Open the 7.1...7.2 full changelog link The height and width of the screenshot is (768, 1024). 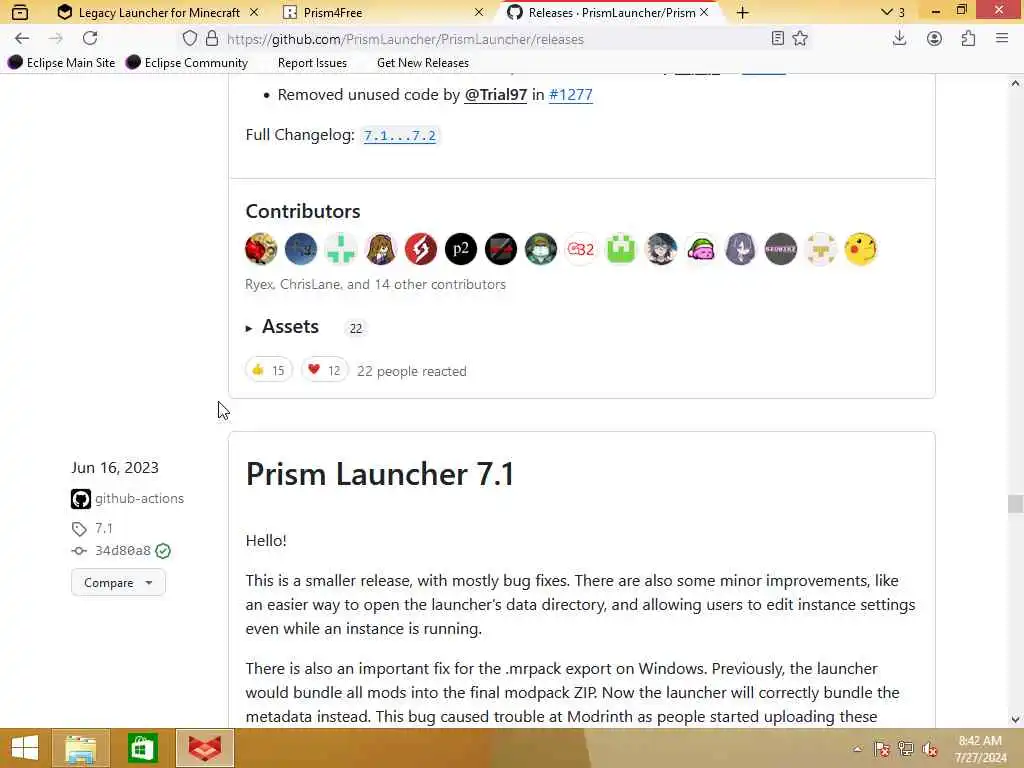click(x=400, y=135)
